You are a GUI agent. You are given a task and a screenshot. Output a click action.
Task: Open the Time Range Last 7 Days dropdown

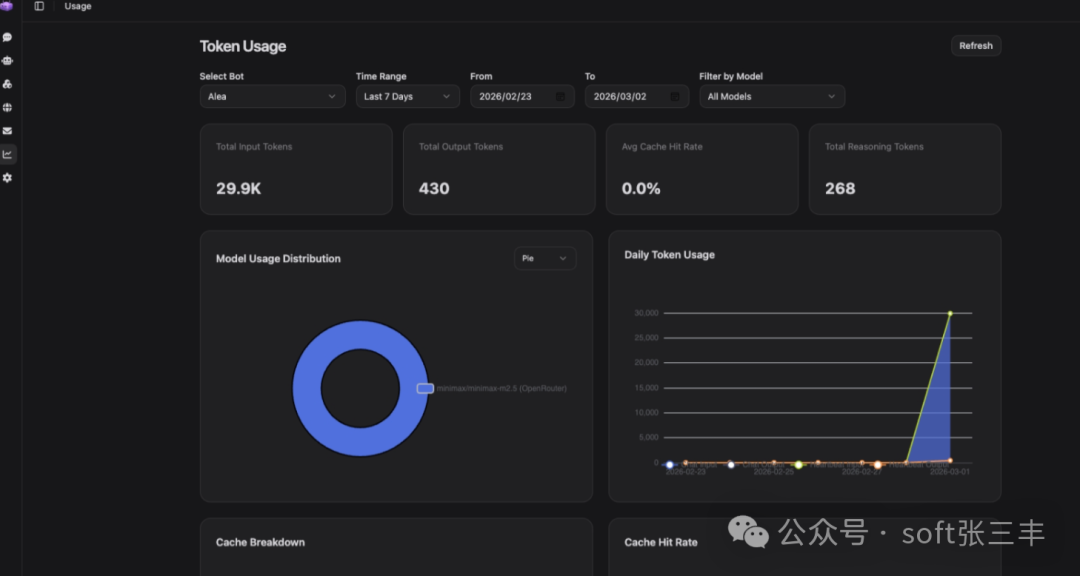[406, 97]
